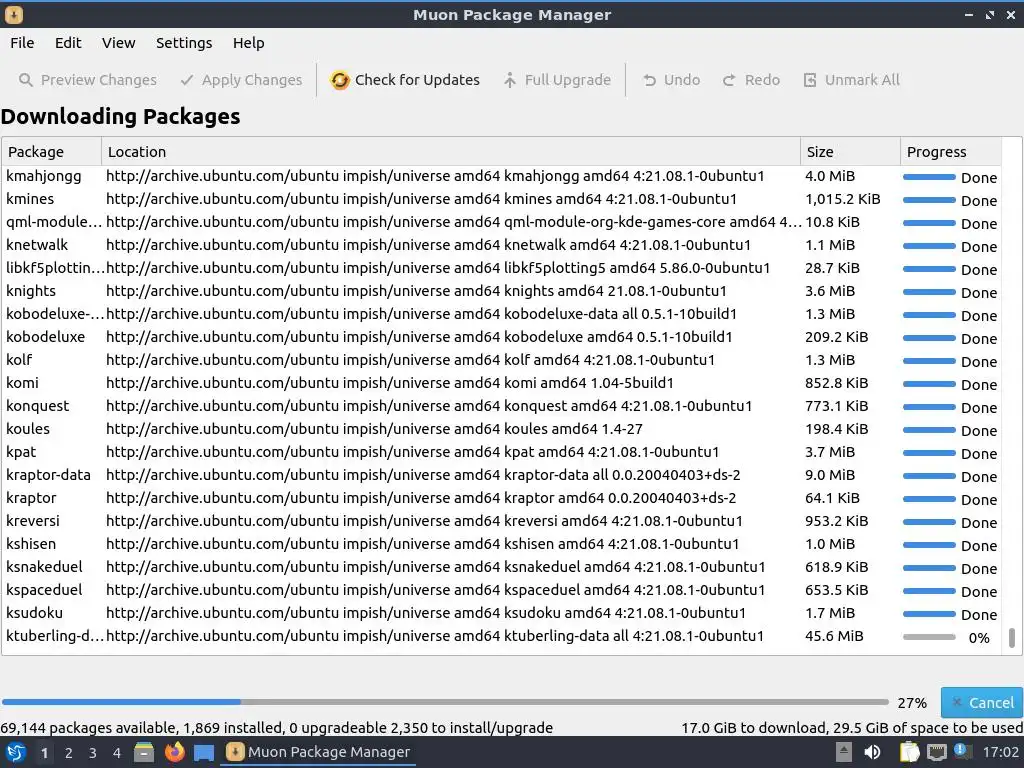Screen dimensions: 1024x768
Task: Open the clipboard tray icon
Action: (x=909, y=752)
